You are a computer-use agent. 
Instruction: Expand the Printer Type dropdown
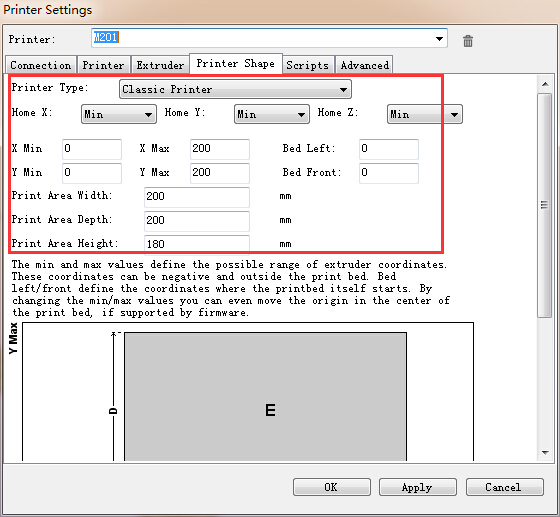[x=235, y=89]
